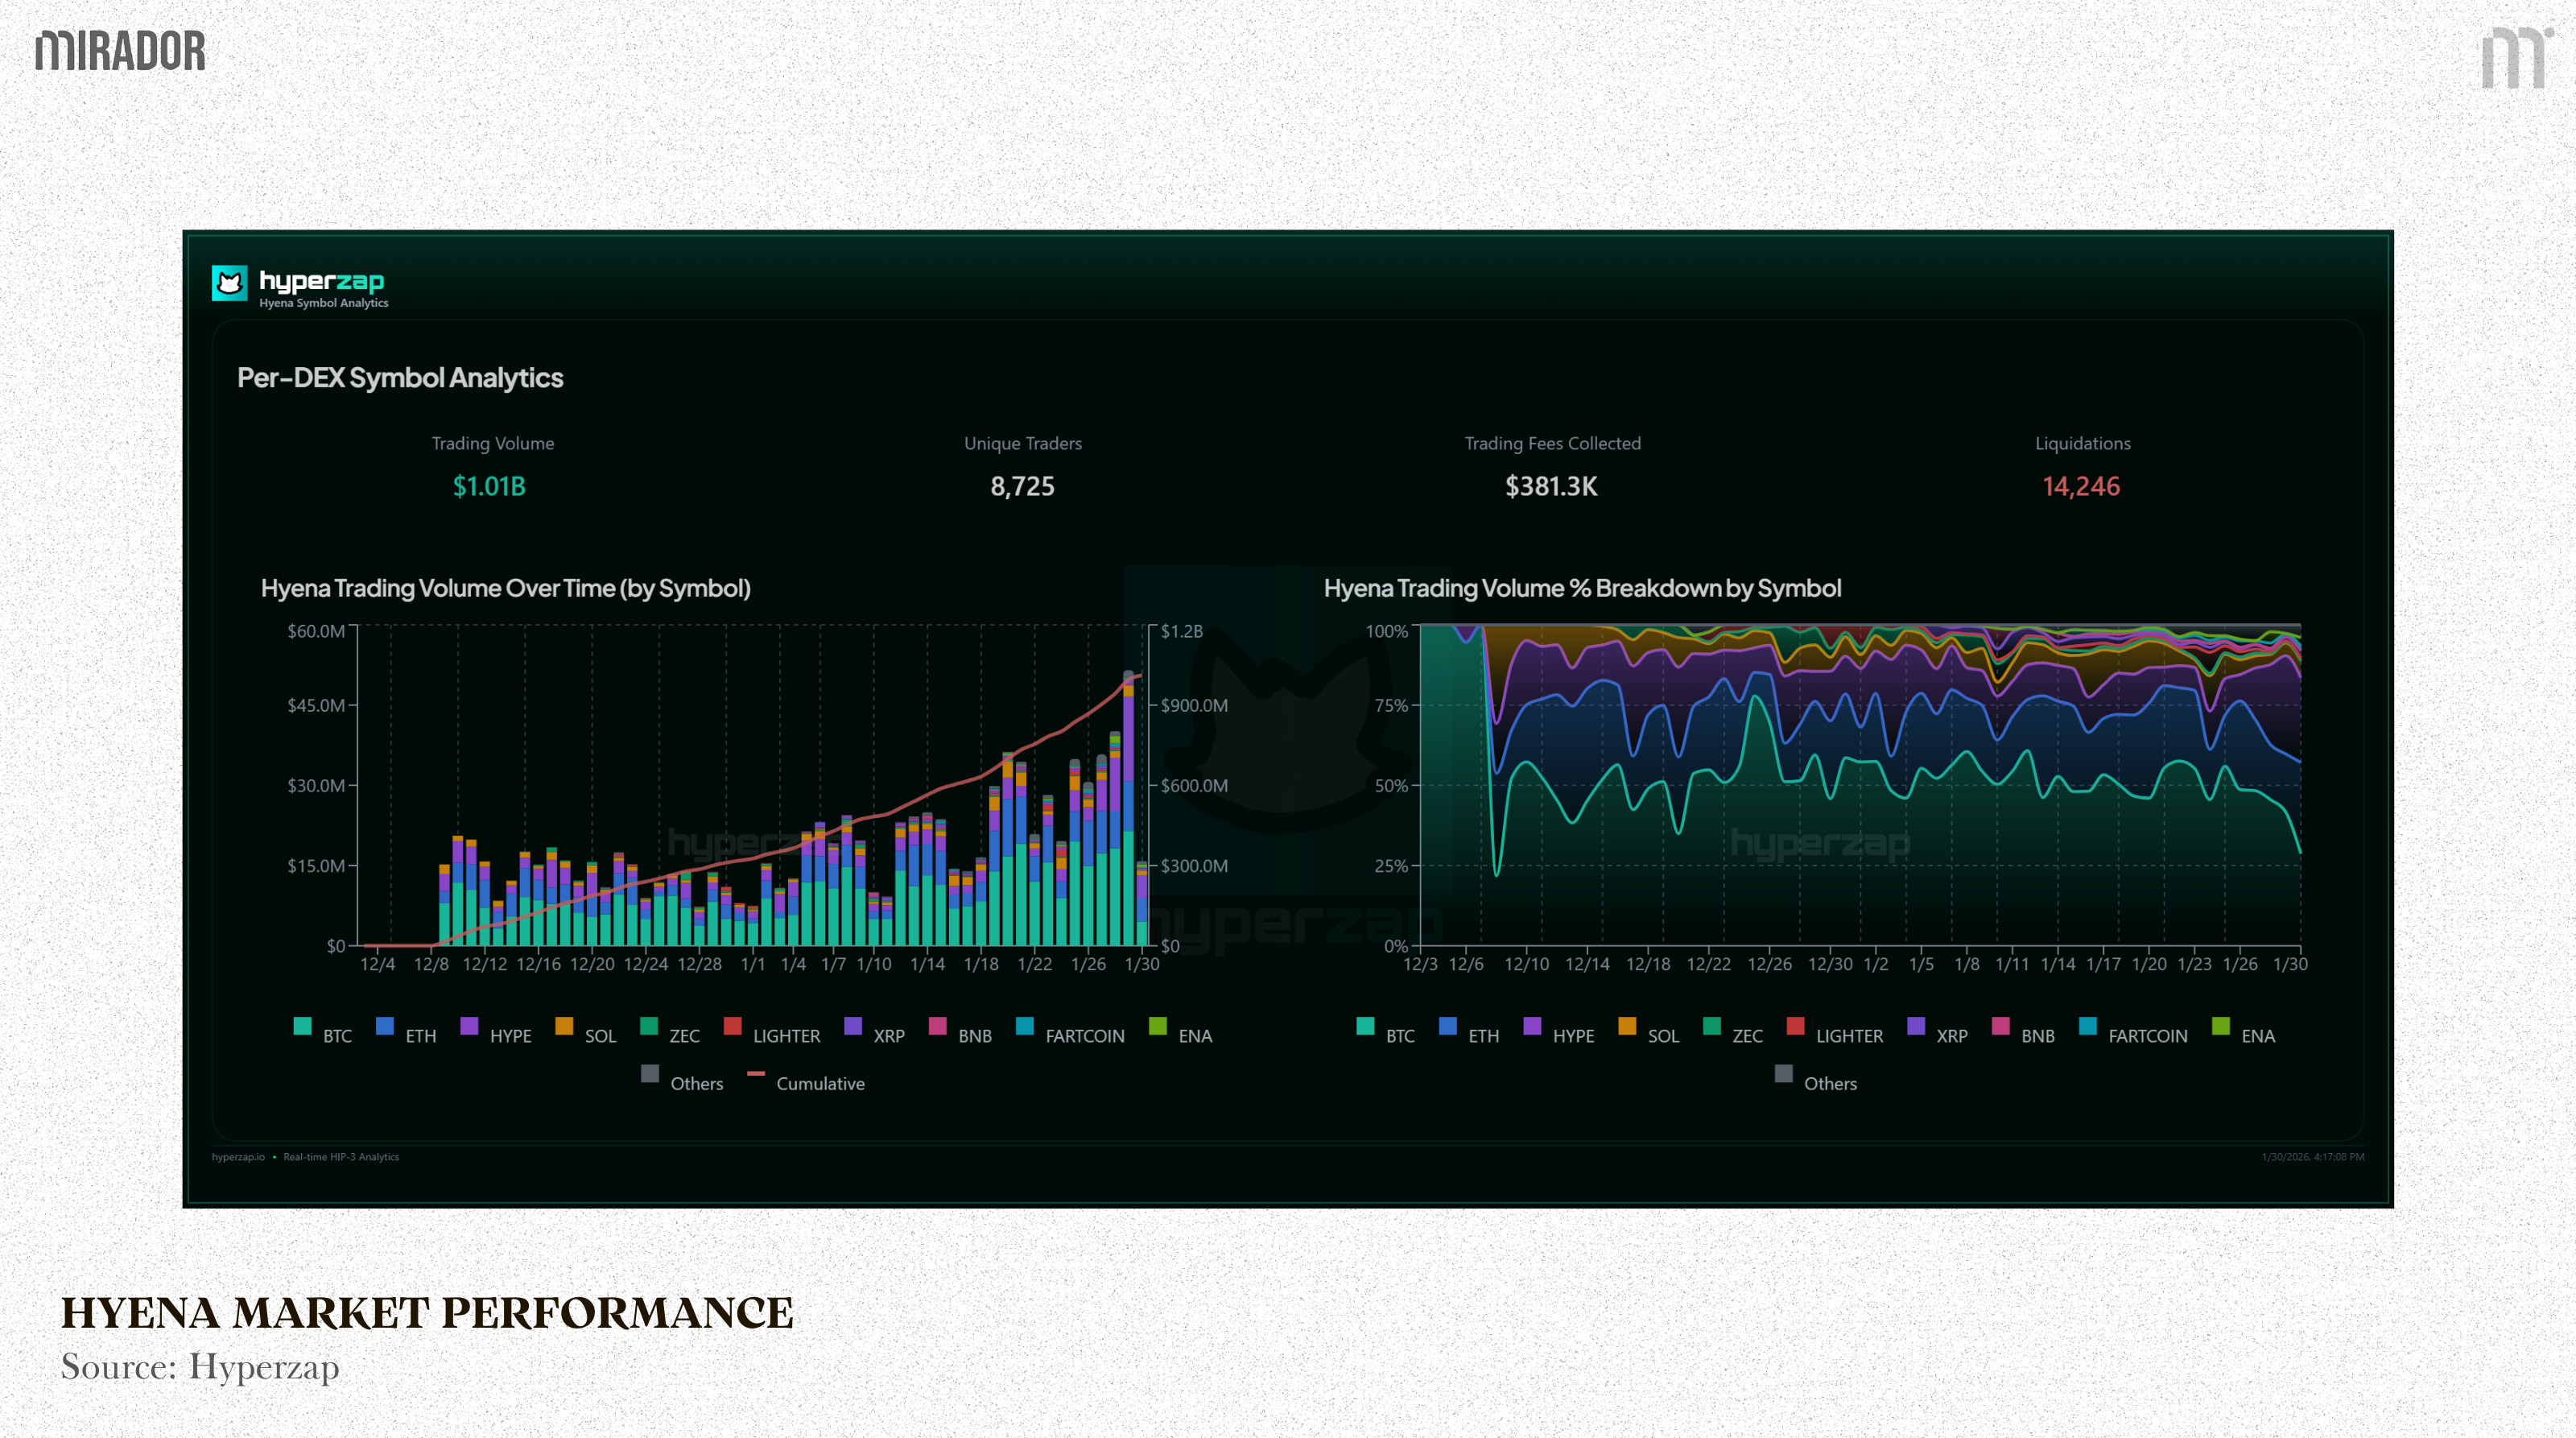
Task: Click the SOL legend swatch in the left chart
Action: click(x=564, y=1027)
